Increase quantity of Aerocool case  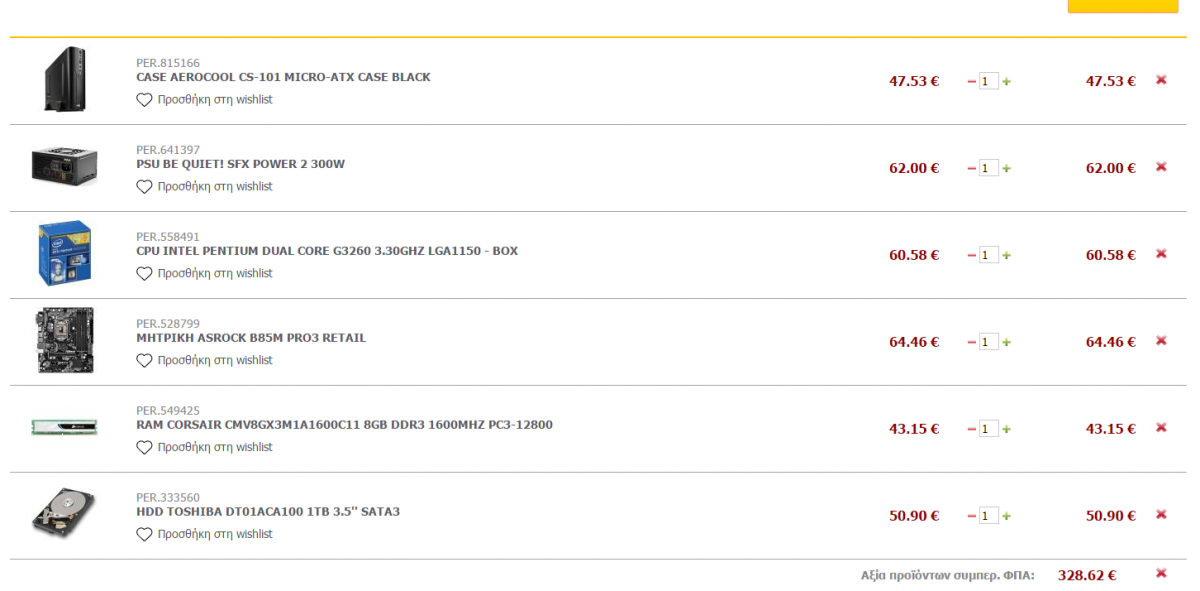[x=1006, y=82]
